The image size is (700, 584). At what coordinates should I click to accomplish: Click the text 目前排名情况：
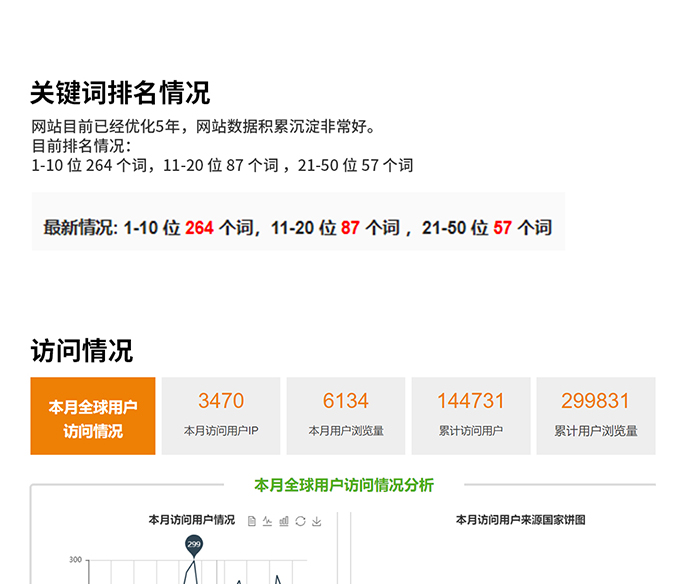click(81, 146)
